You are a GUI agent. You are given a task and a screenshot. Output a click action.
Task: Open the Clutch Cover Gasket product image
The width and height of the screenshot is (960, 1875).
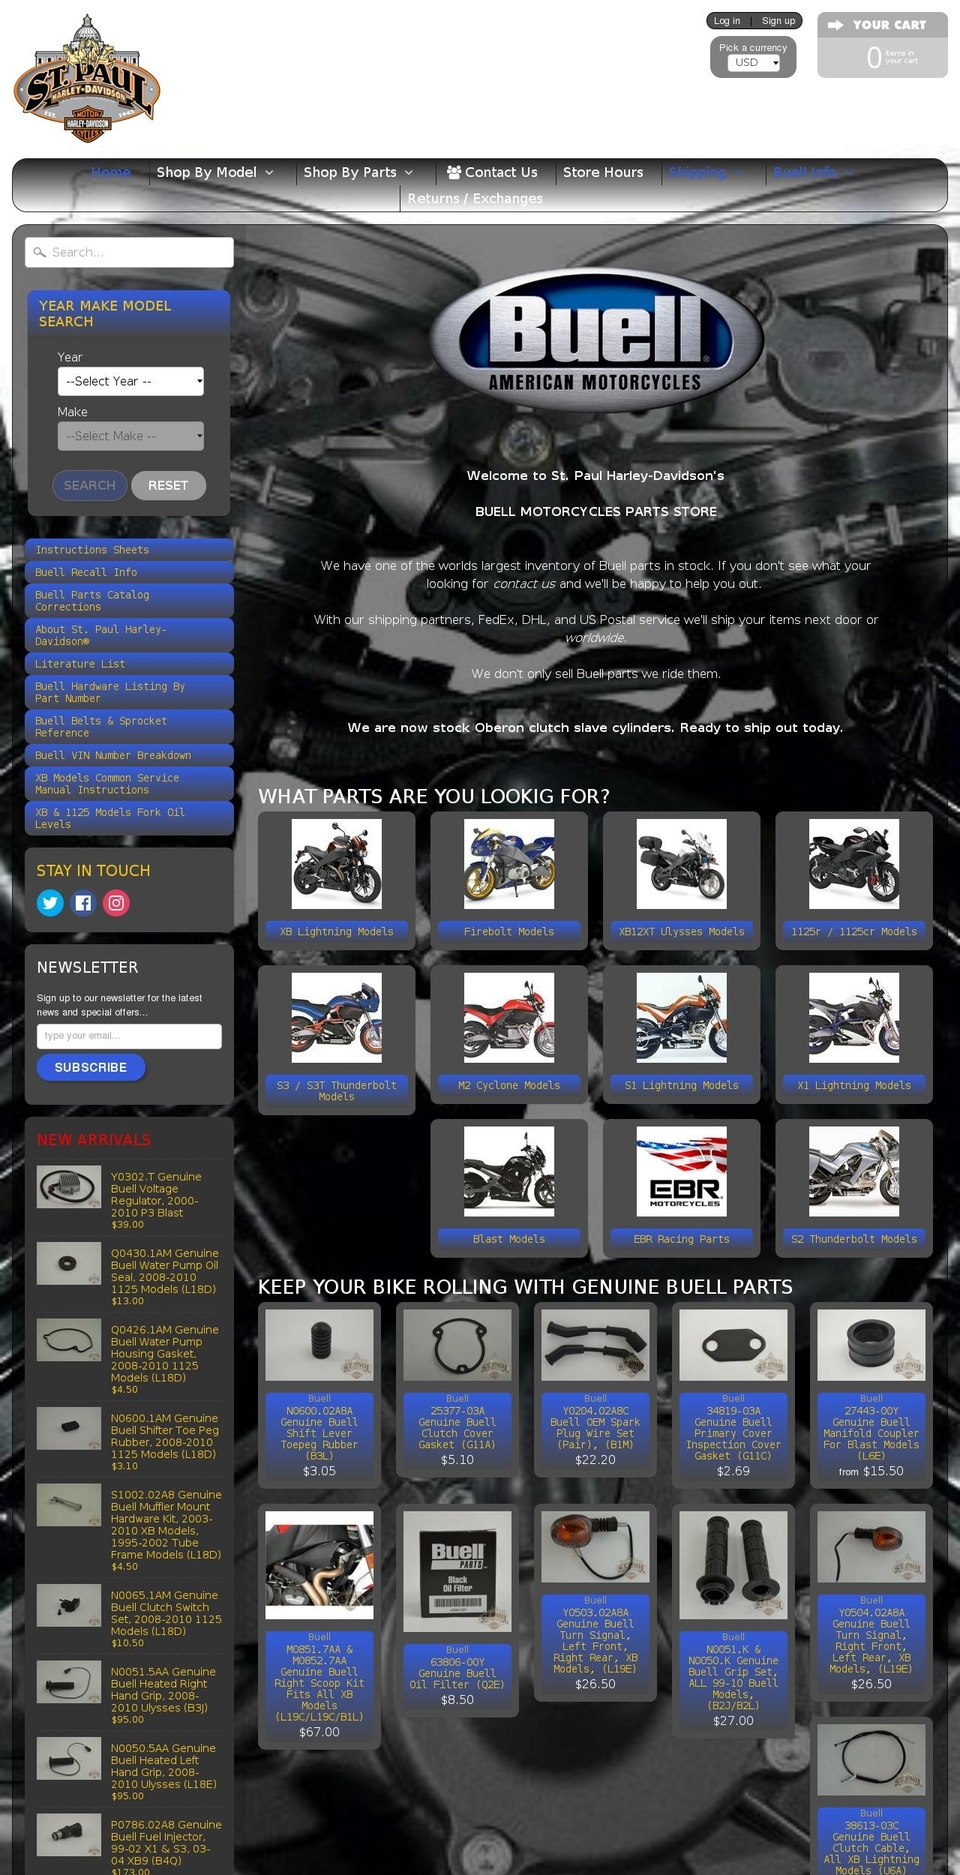(x=457, y=1346)
